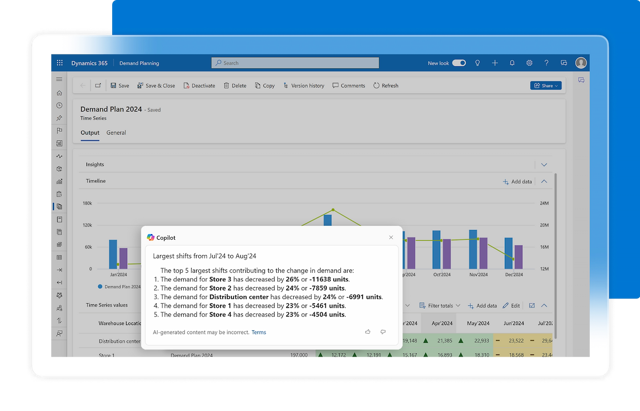
Task: Toggle the New look switch
Action: pos(458,62)
